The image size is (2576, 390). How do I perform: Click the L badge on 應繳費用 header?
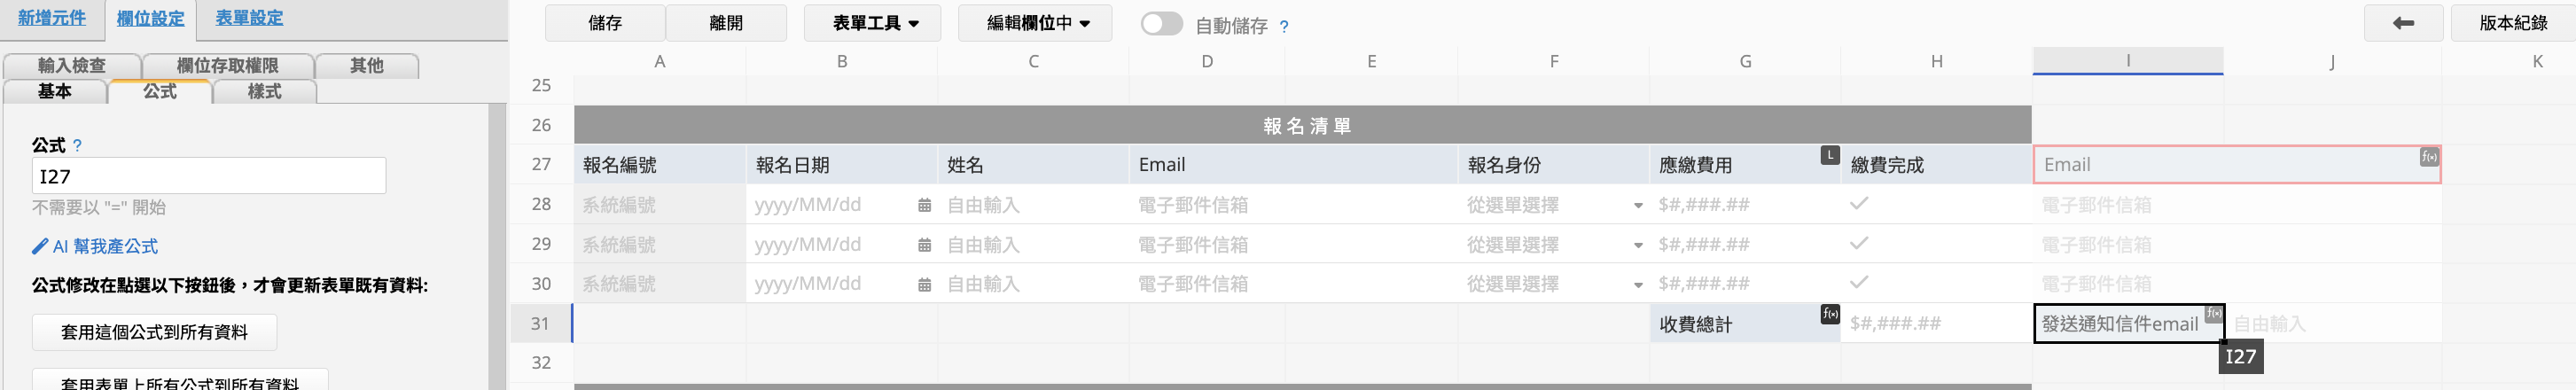point(1829,155)
